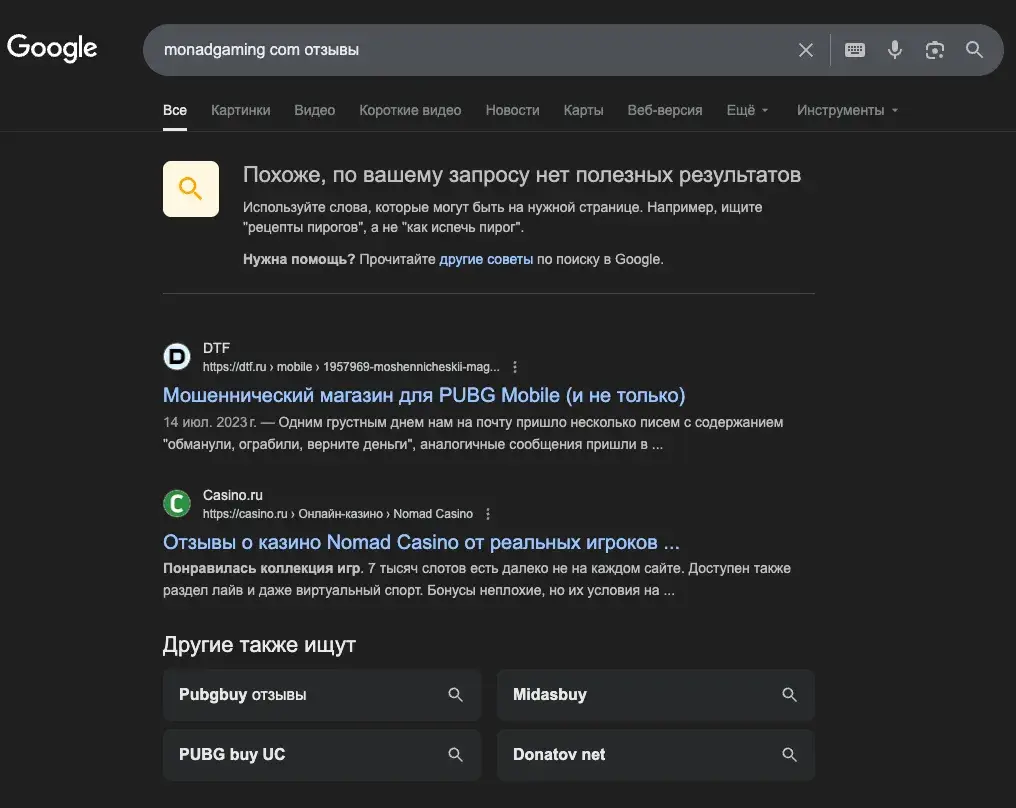Select the Pubgbuy отзывы related search
1016x808 pixels.
(x=322, y=695)
